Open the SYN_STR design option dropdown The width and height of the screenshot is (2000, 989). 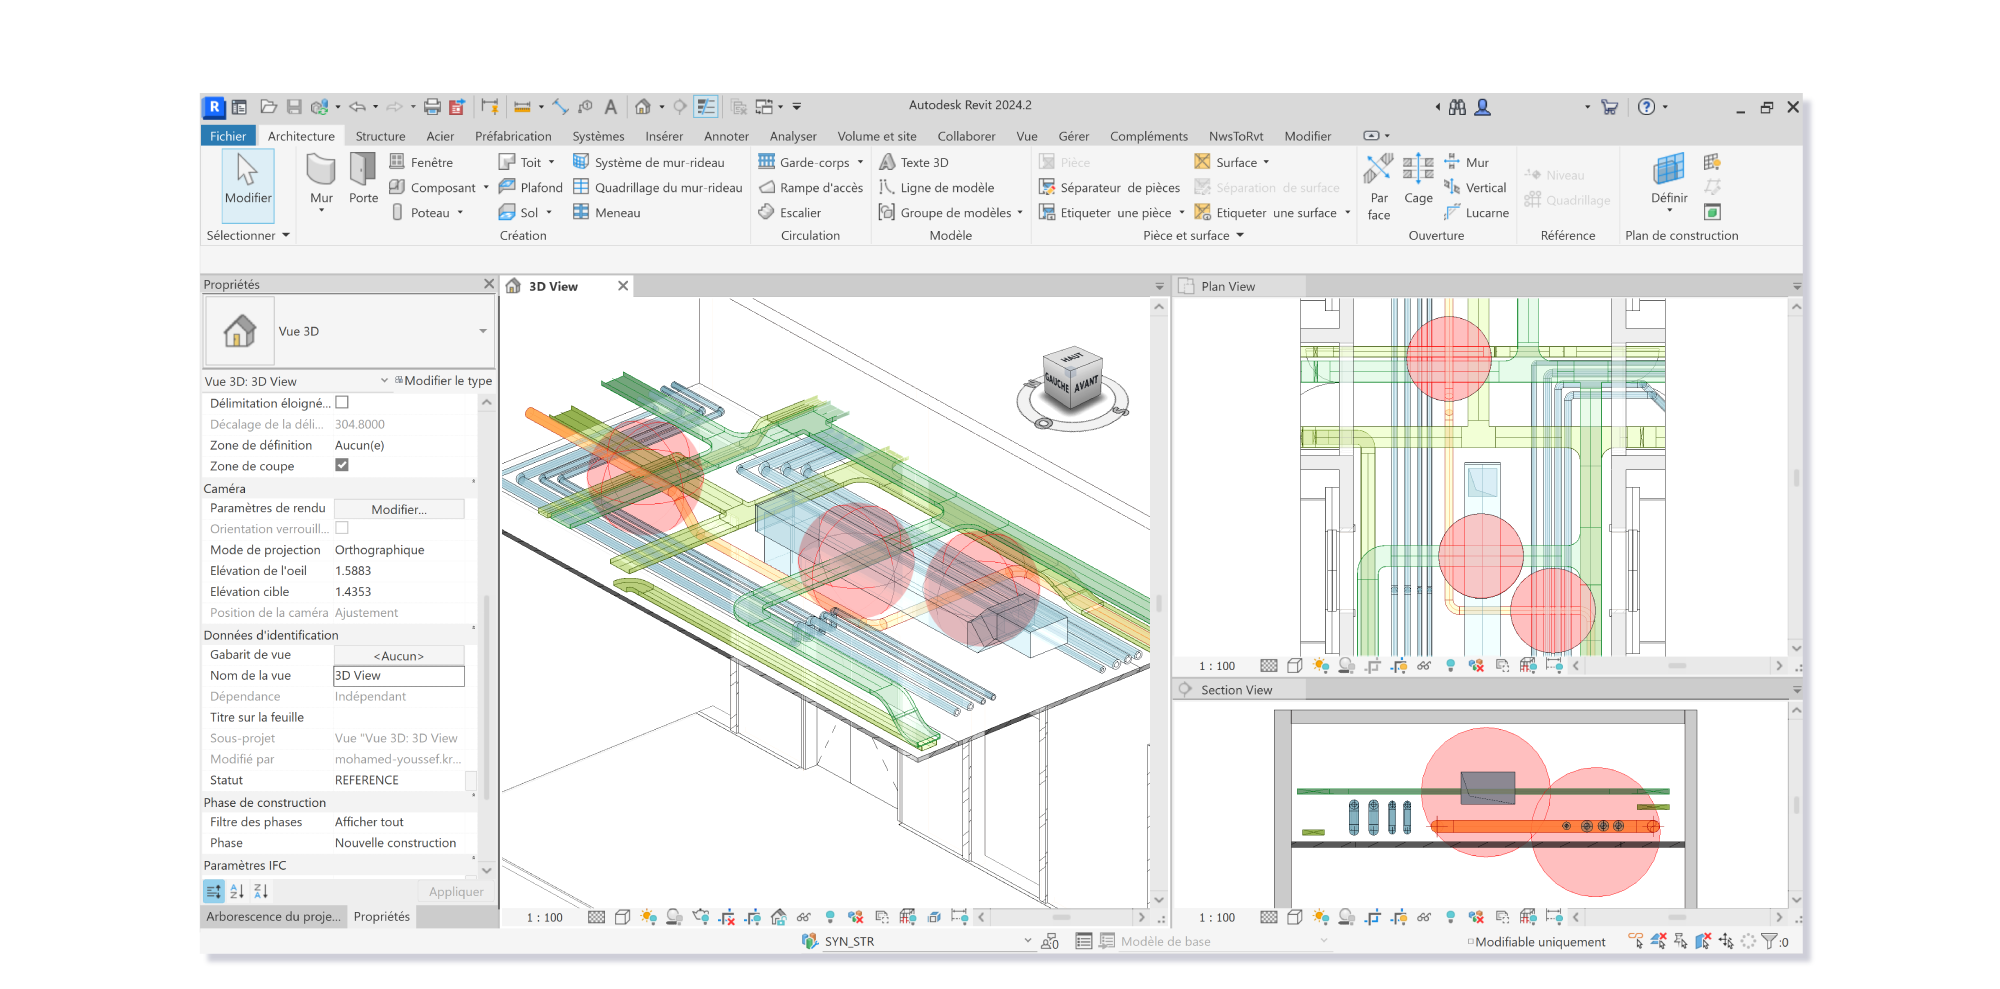[1027, 940]
